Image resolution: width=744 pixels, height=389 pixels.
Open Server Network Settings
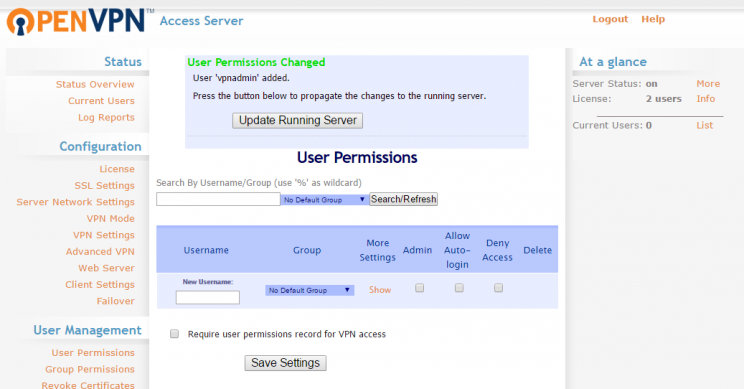[75, 202]
